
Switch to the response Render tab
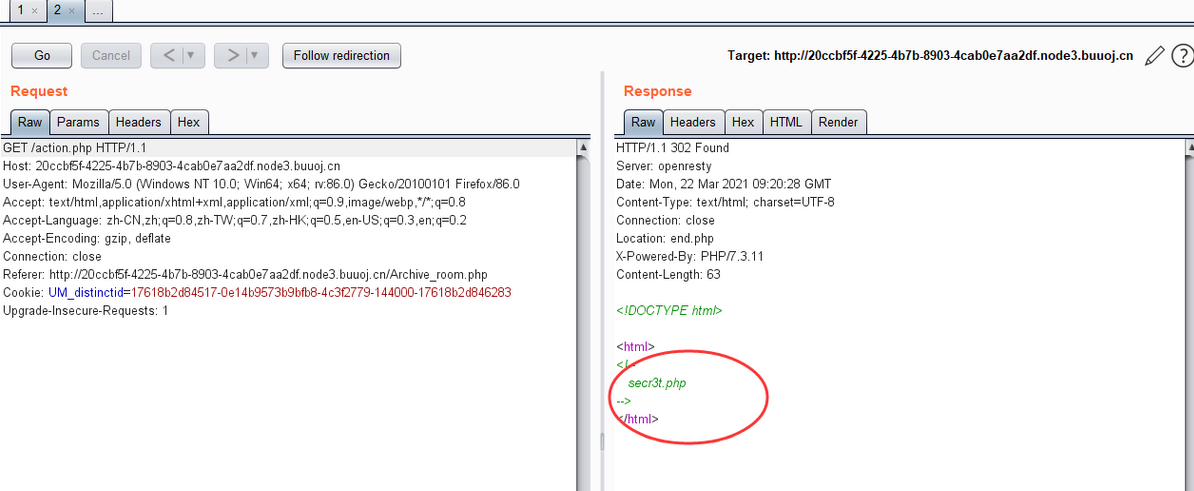pyautogui.click(x=838, y=122)
